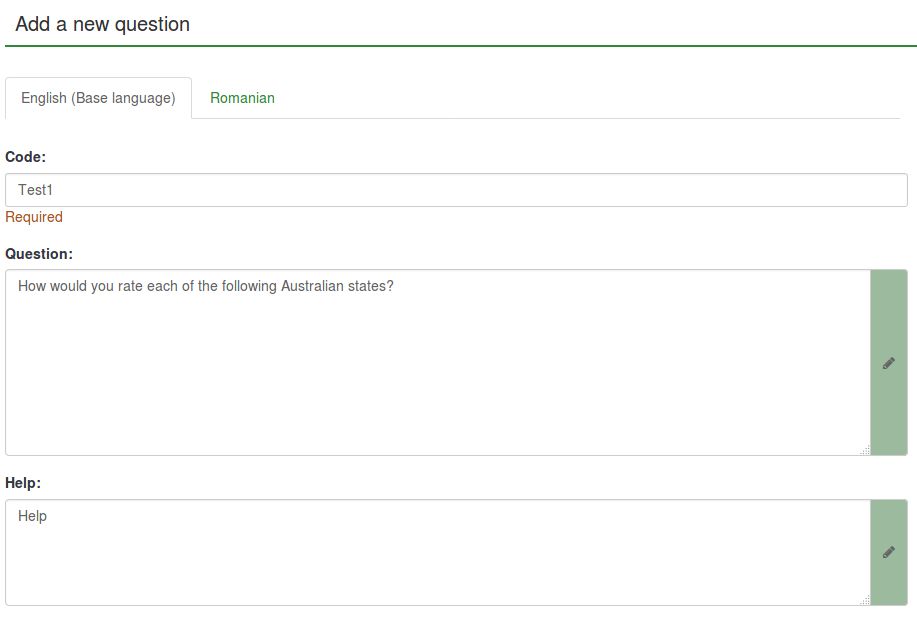Switch to the Romanian language tab
Viewport: 917px width, 626px height.
coord(242,98)
